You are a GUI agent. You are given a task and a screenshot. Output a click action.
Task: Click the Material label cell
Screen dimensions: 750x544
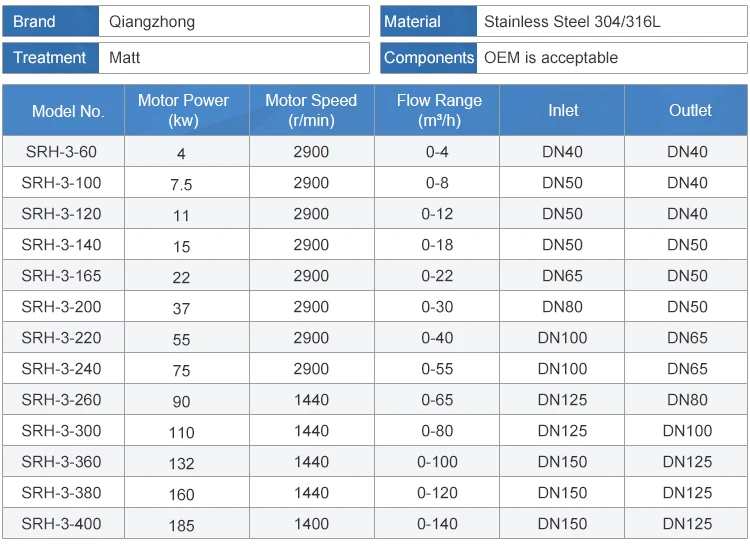[429, 22]
